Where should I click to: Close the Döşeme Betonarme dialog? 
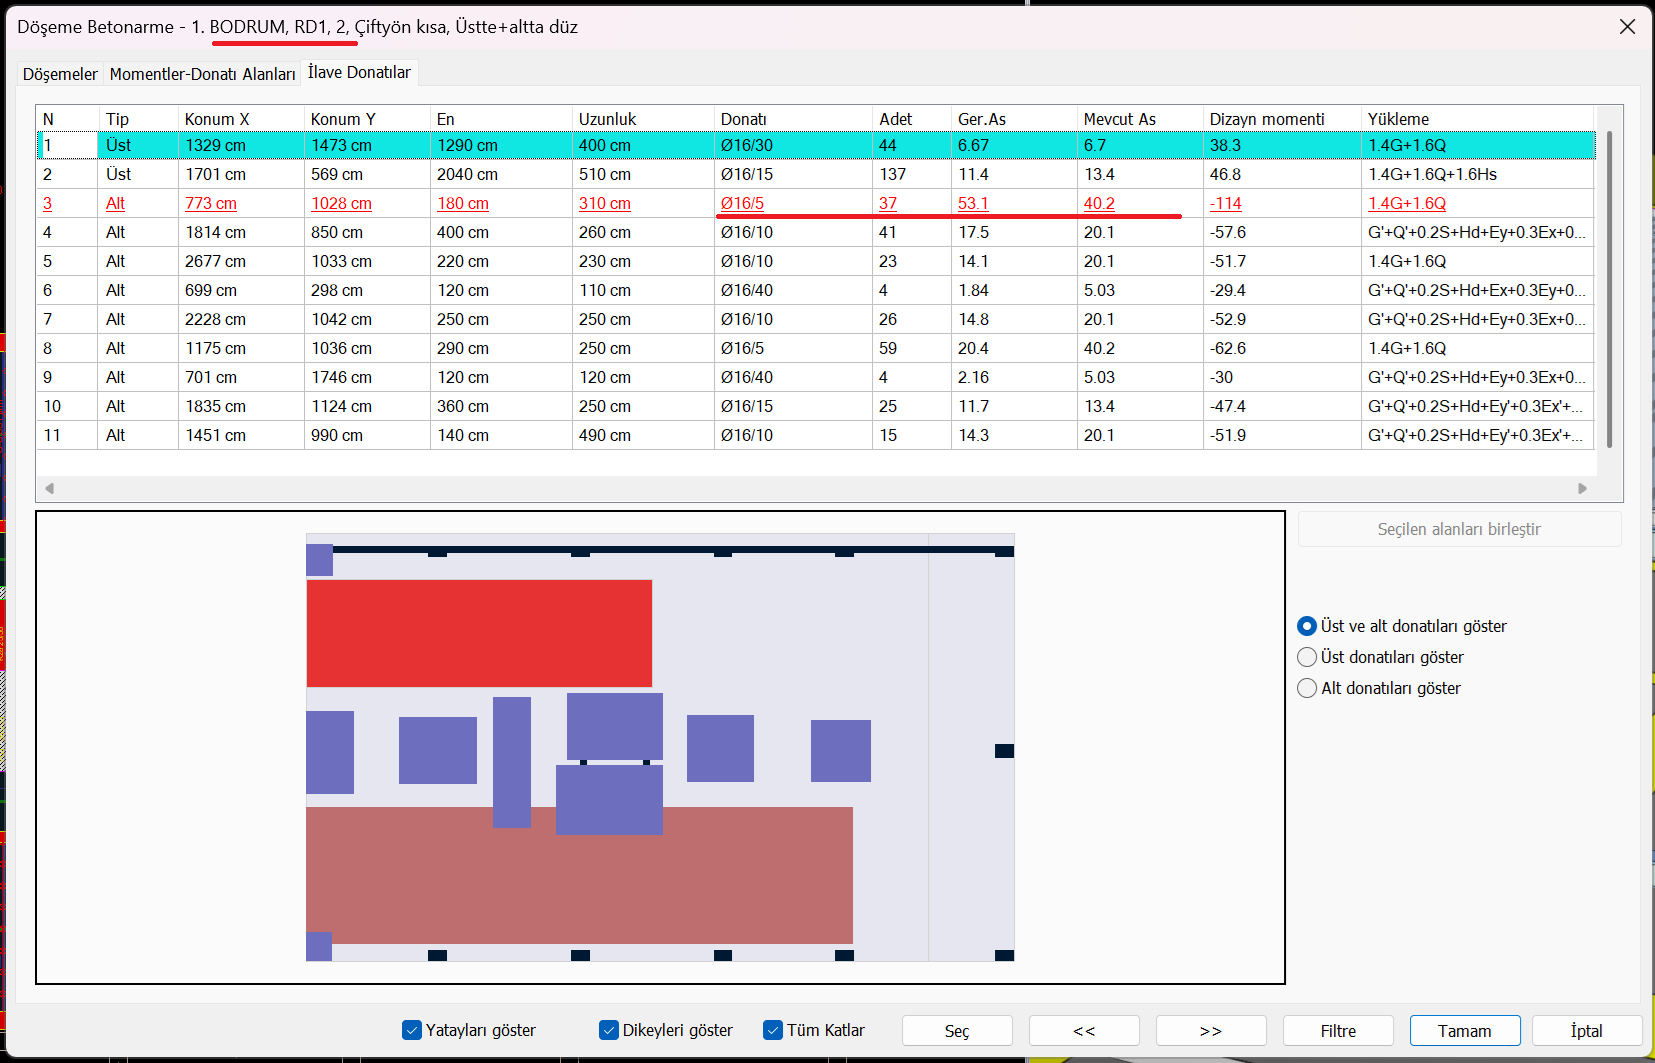tap(1627, 27)
